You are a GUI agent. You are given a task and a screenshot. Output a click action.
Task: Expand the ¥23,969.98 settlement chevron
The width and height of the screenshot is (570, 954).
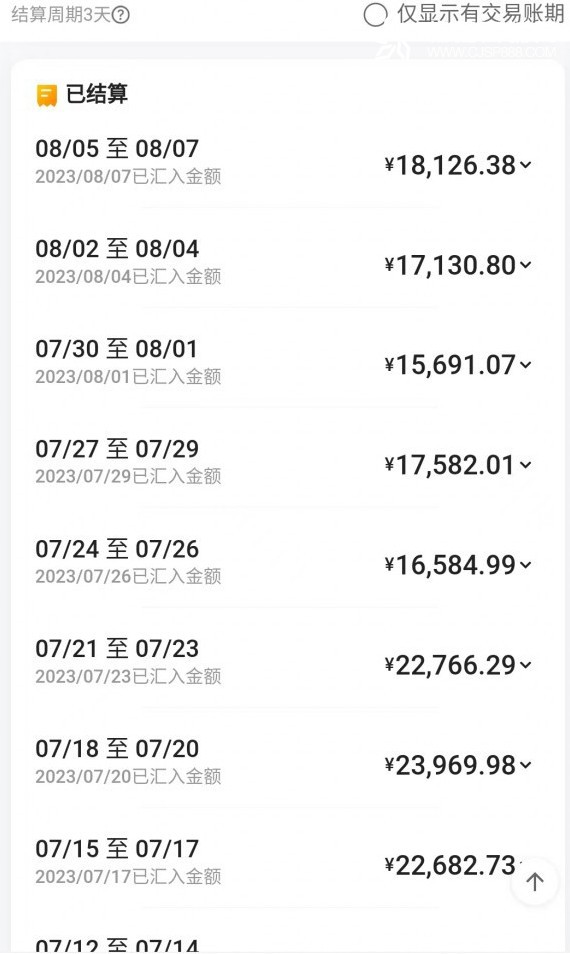[526, 765]
